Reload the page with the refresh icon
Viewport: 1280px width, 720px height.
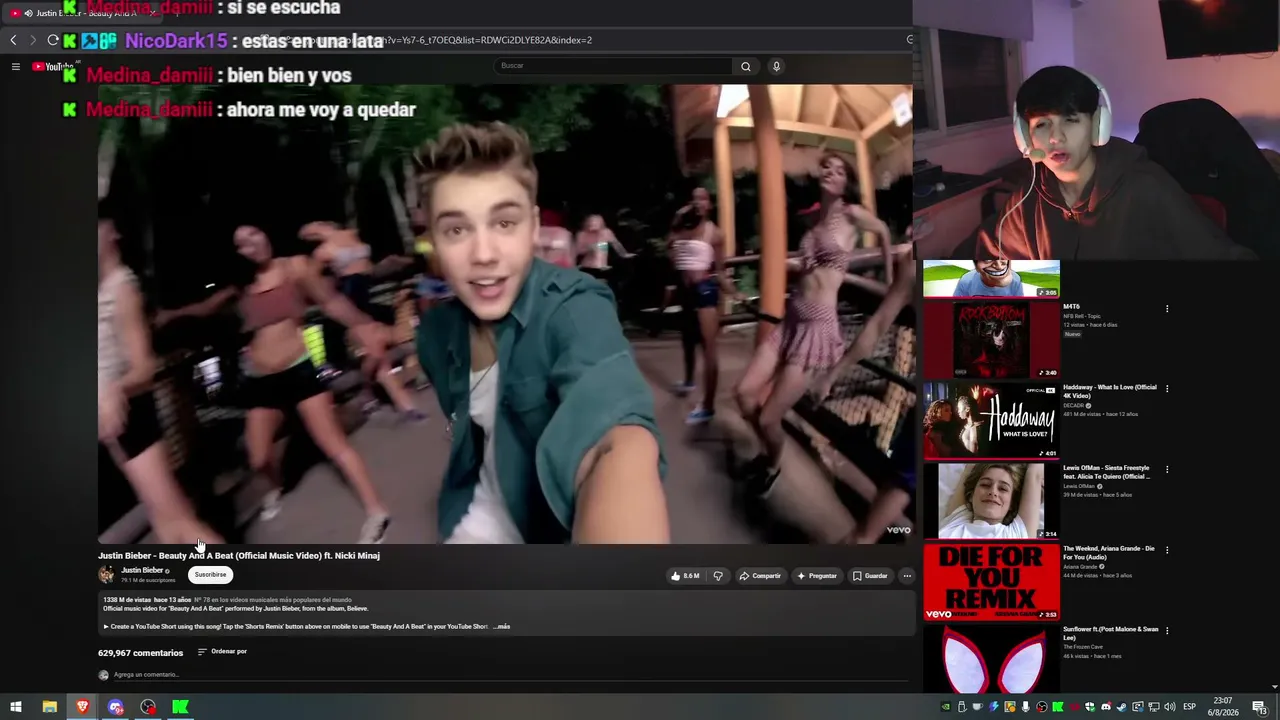coord(53,40)
